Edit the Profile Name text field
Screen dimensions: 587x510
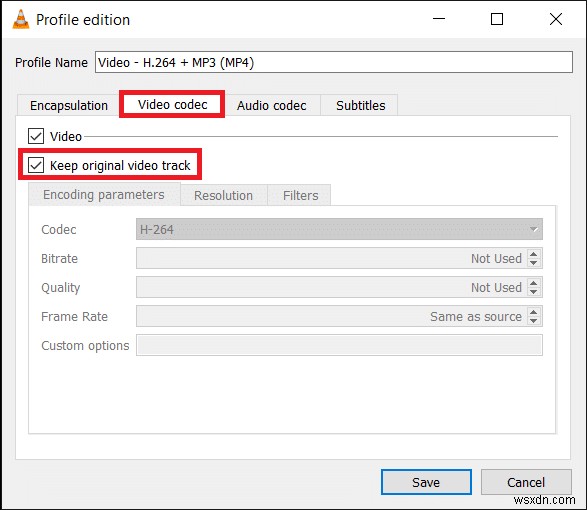(x=334, y=62)
